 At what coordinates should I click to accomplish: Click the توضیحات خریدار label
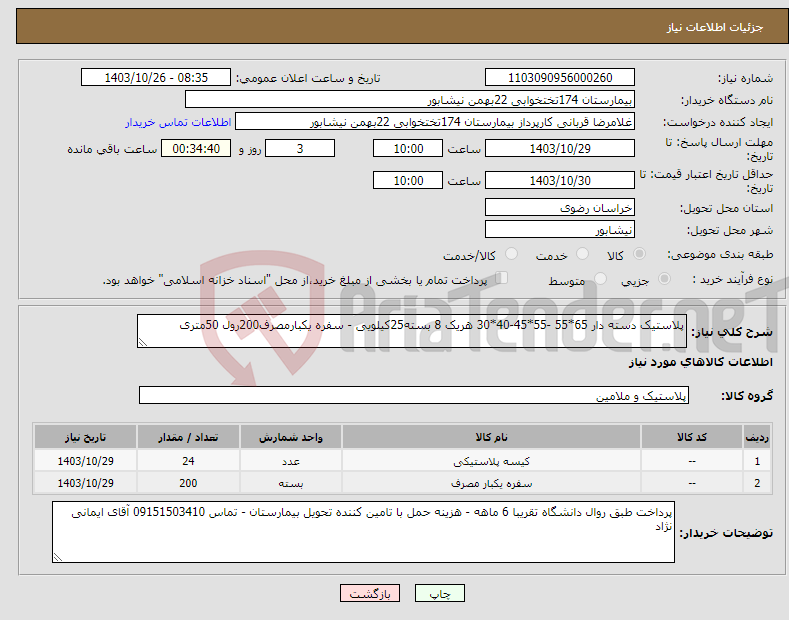tap(726, 533)
